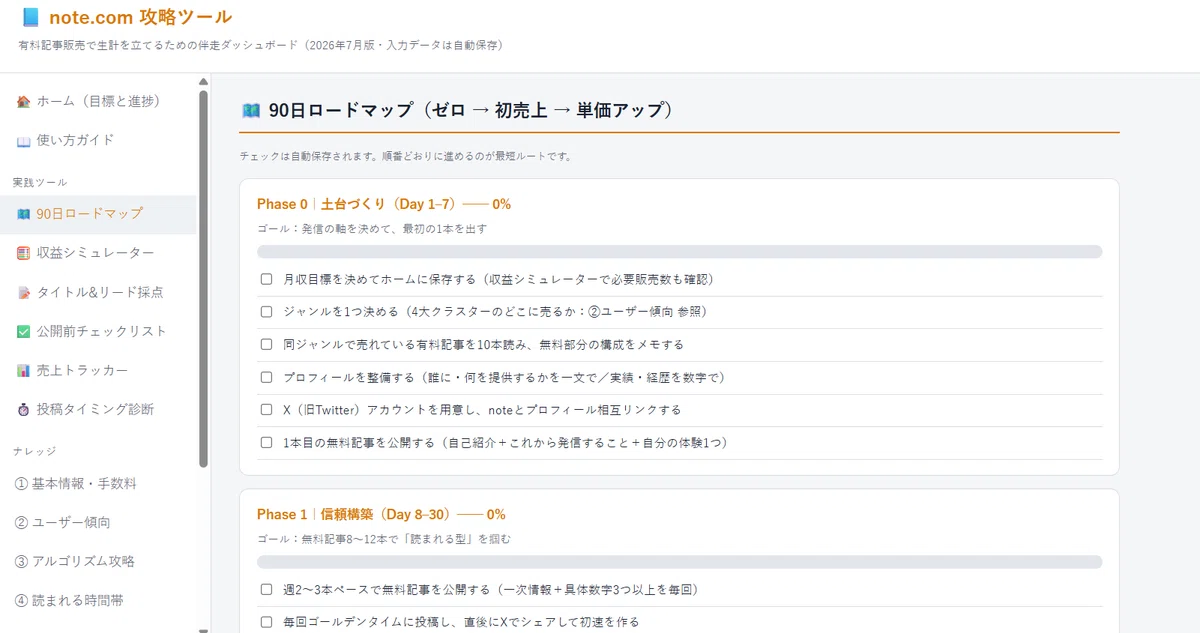
Task: Go to タイトル&リード採点 tool
Action: click(98, 293)
